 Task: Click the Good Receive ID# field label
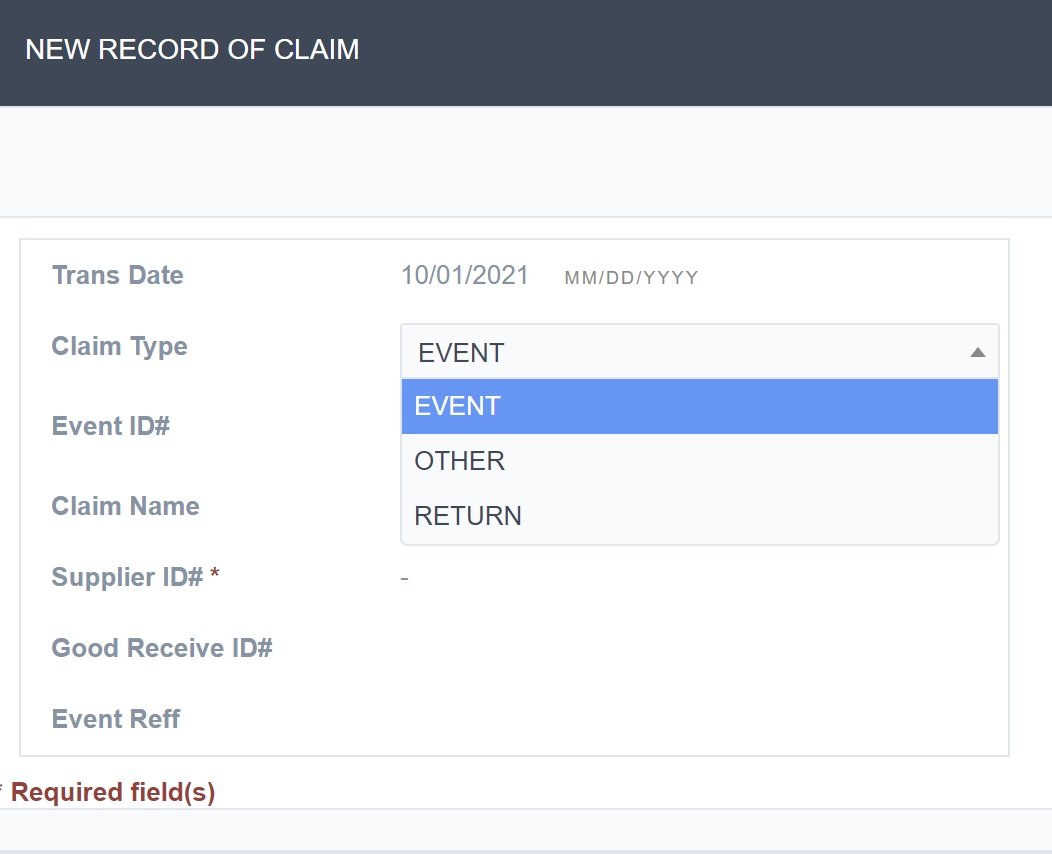[162, 648]
